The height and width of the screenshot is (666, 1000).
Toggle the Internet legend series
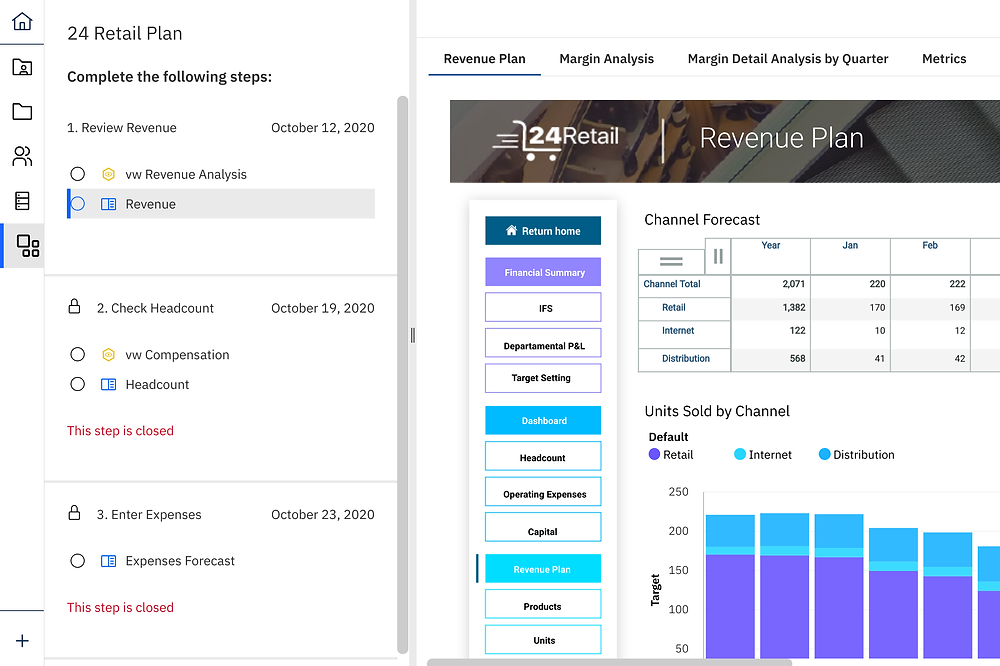[763, 455]
